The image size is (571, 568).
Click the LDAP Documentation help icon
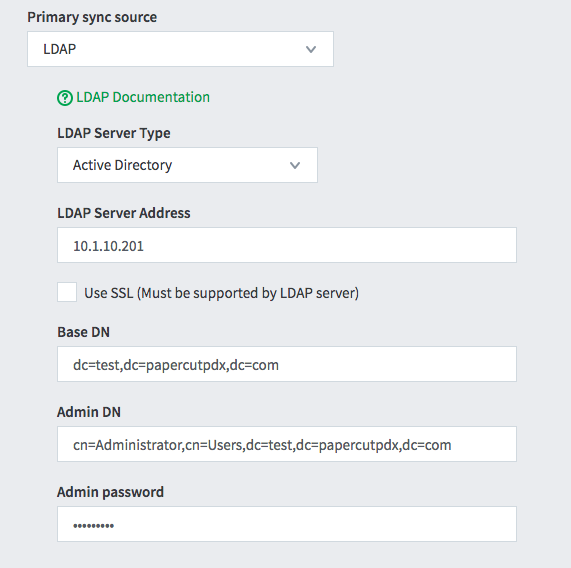(x=65, y=98)
